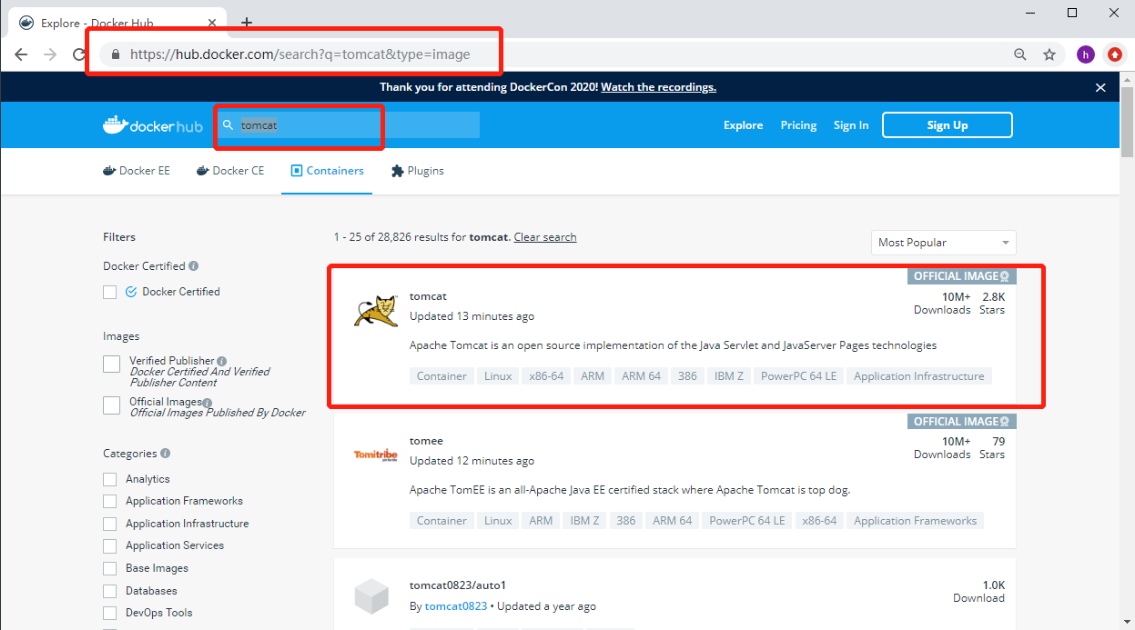Viewport: 1135px width, 630px height.
Task: Click the Categories info icon
Action: 166,453
